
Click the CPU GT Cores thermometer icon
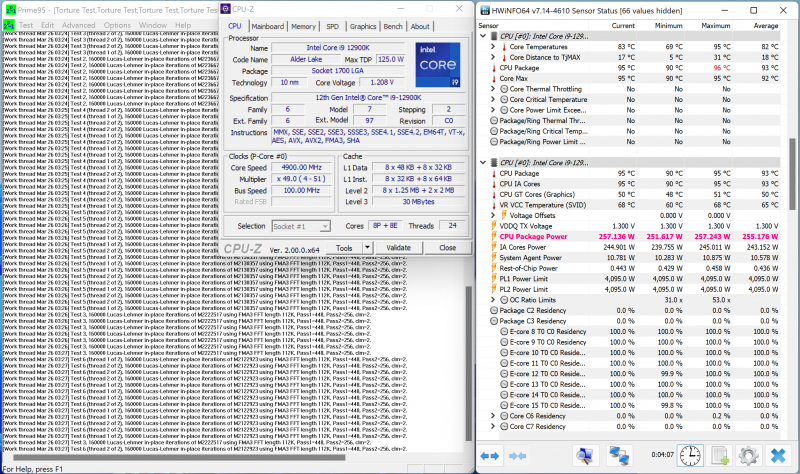pos(494,194)
